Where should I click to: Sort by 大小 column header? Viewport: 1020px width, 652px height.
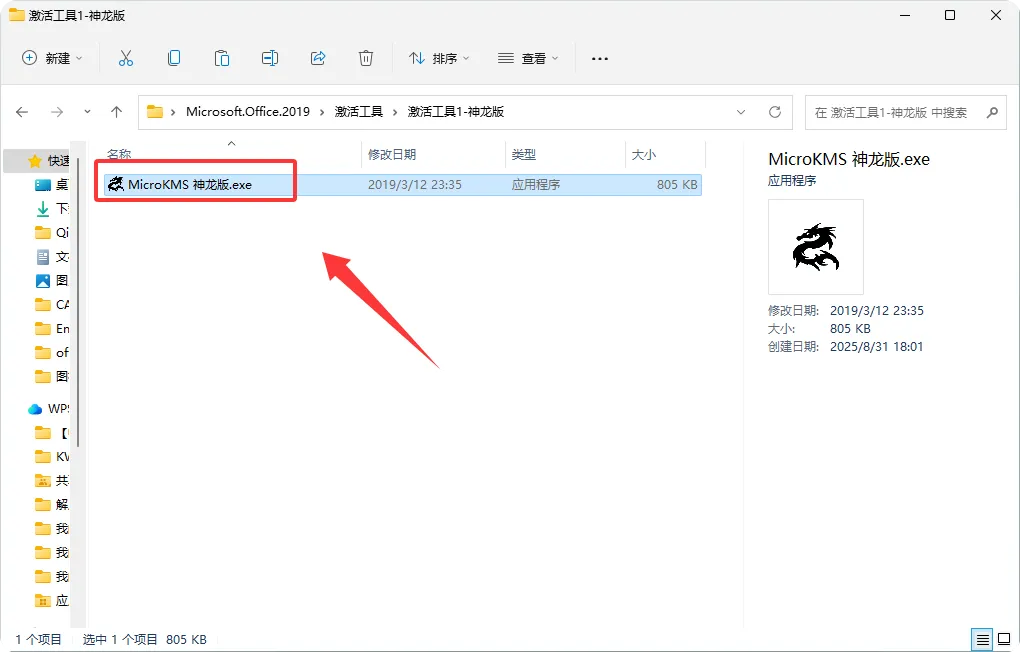pos(644,154)
